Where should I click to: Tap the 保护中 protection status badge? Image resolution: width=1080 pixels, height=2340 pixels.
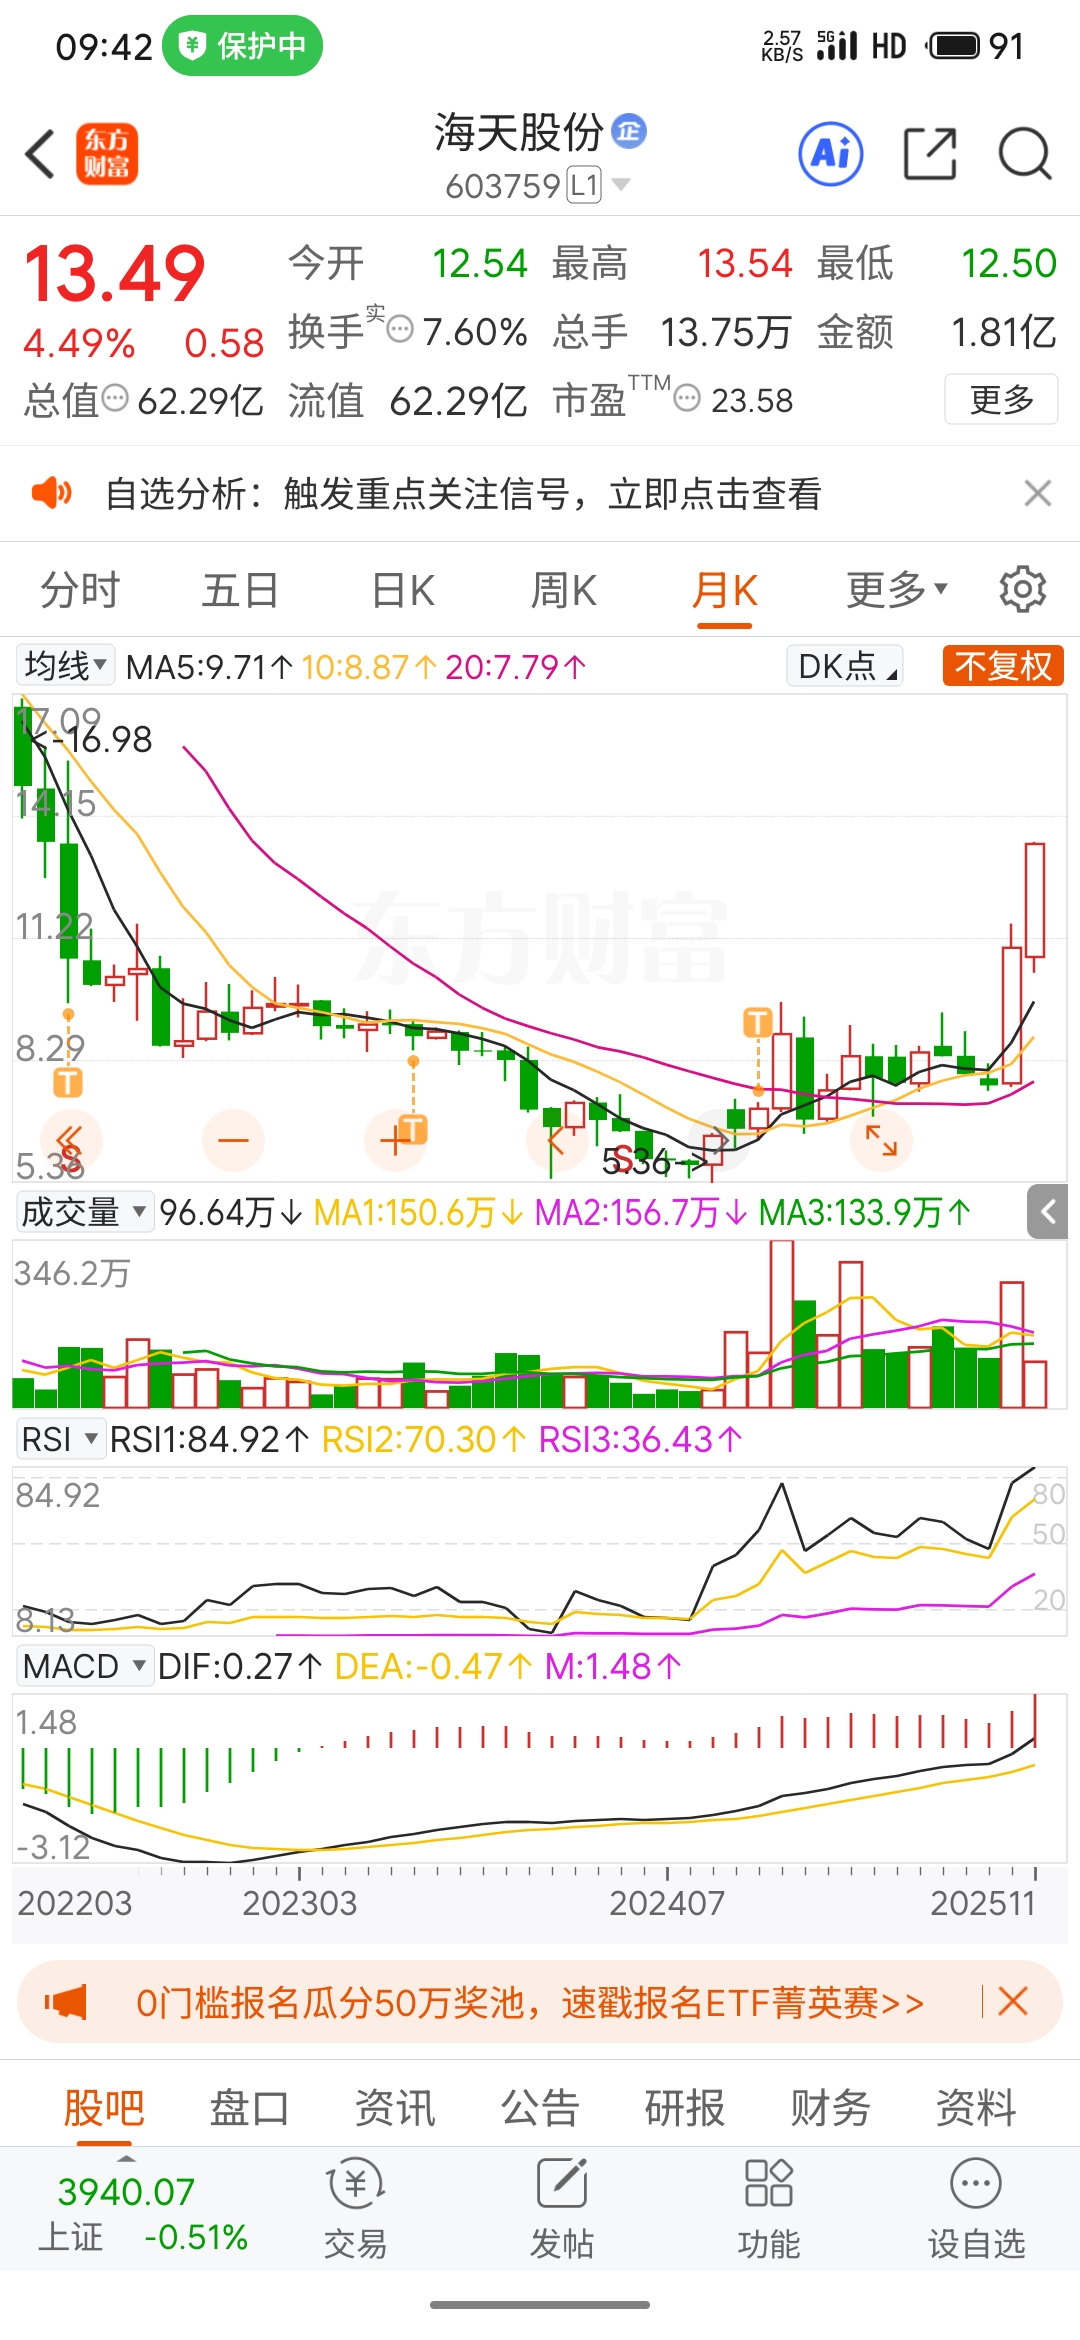[242, 46]
